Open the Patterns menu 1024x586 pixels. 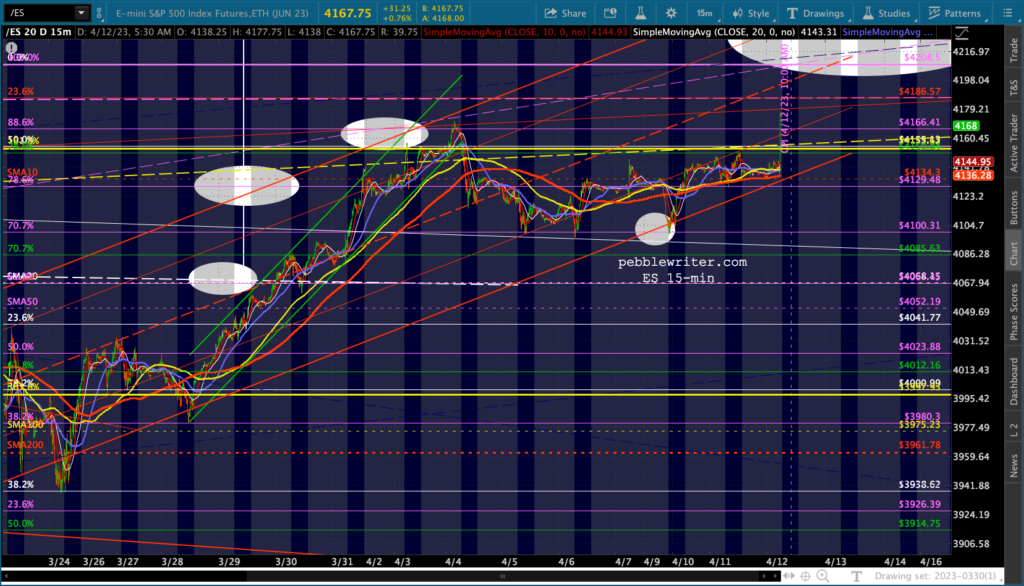(x=953, y=13)
